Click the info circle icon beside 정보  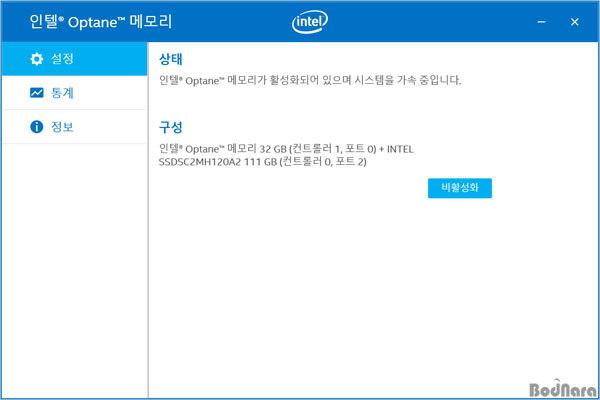(37, 127)
